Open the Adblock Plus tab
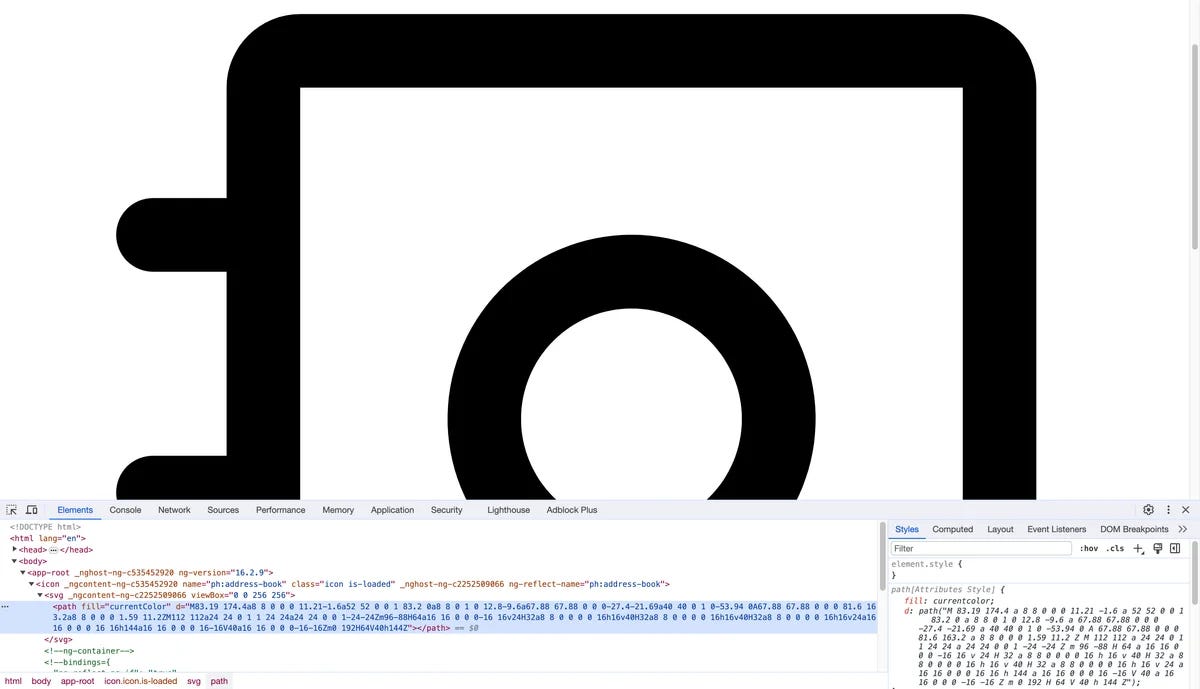The image size is (1200, 689). 572,510
